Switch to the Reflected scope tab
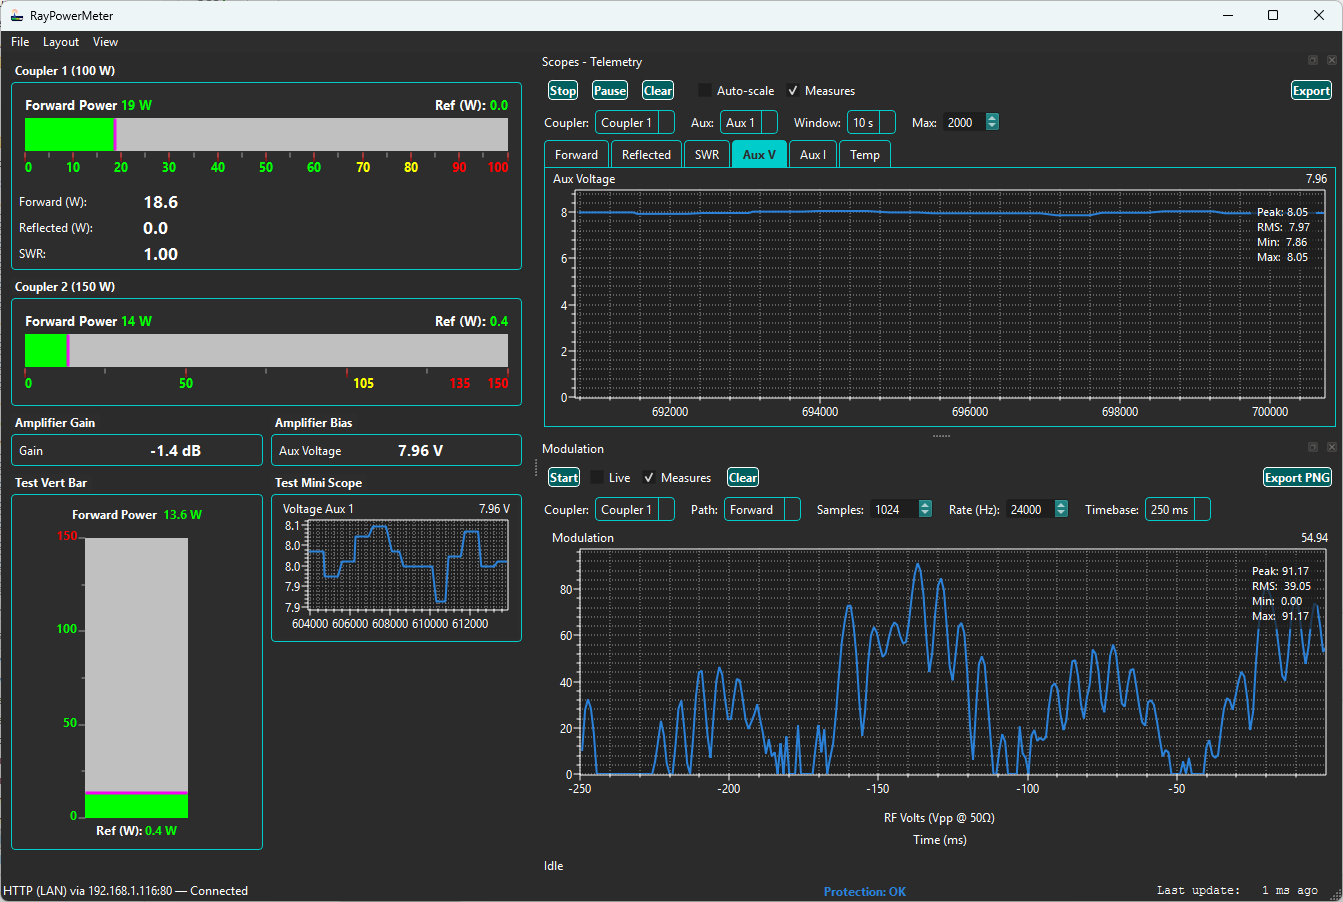Viewport: 1343px width, 902px height. pyautogui.click(x=646, y=154)
